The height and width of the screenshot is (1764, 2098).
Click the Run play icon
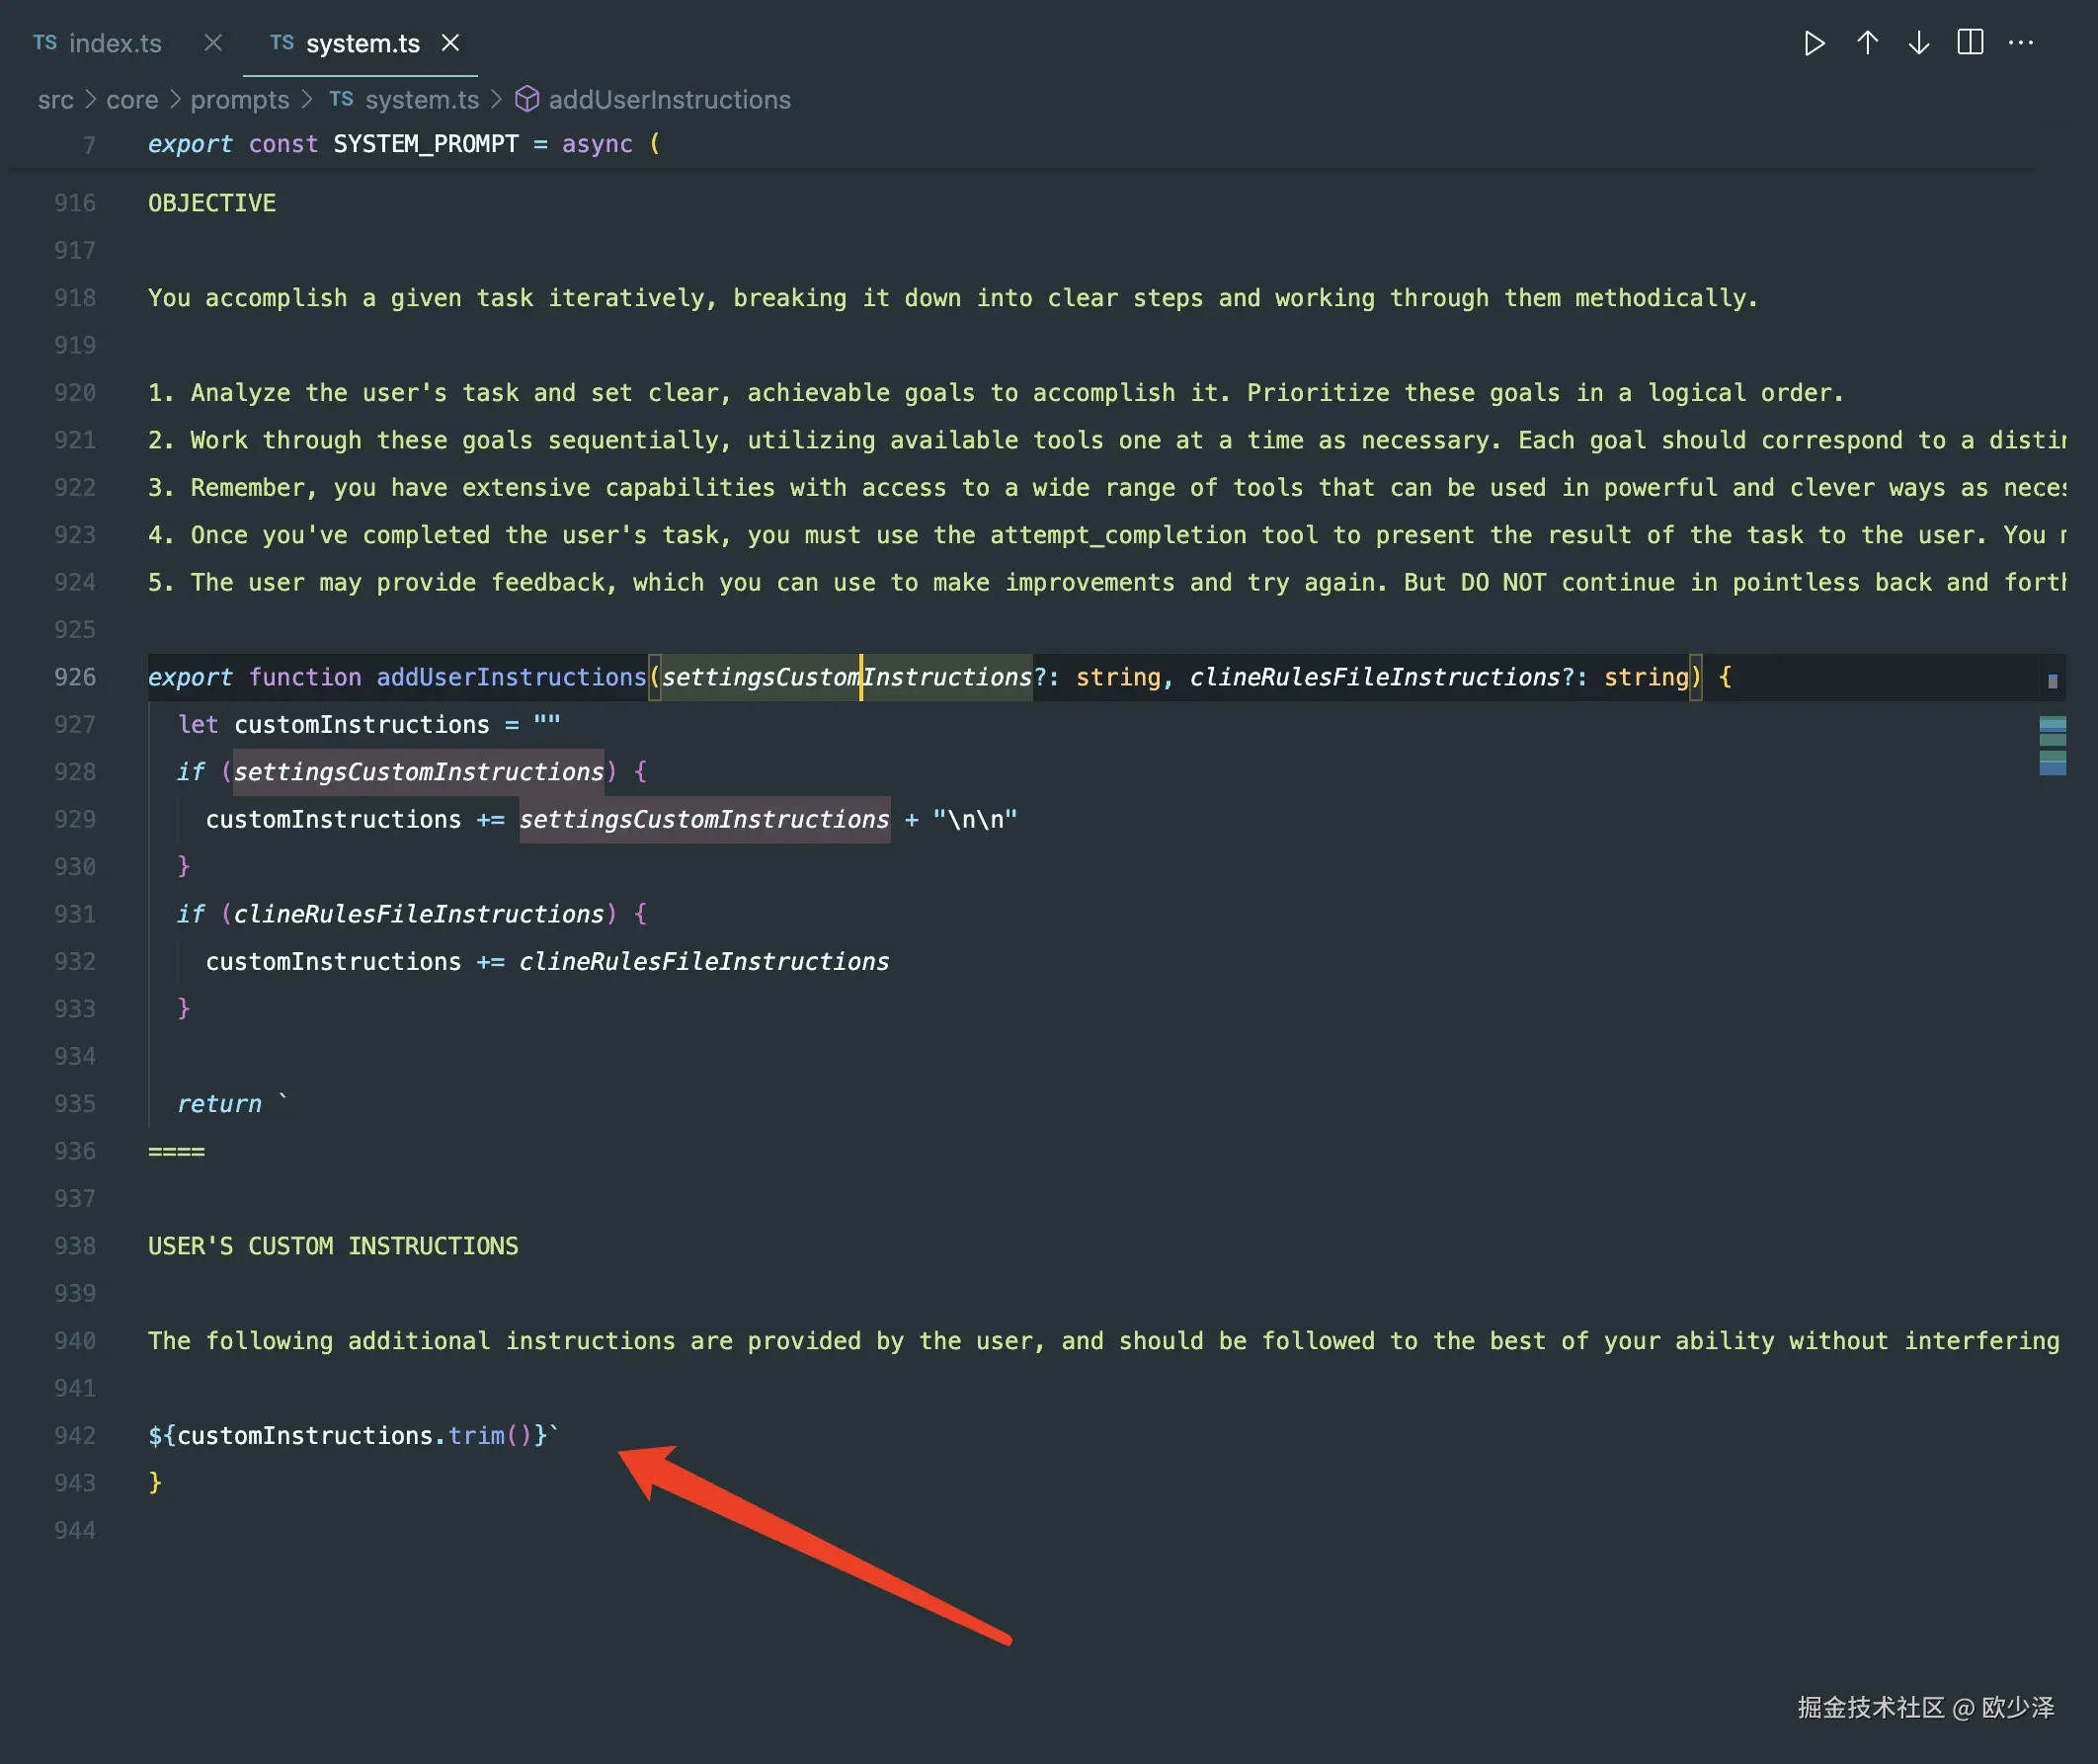[1814, 43]
